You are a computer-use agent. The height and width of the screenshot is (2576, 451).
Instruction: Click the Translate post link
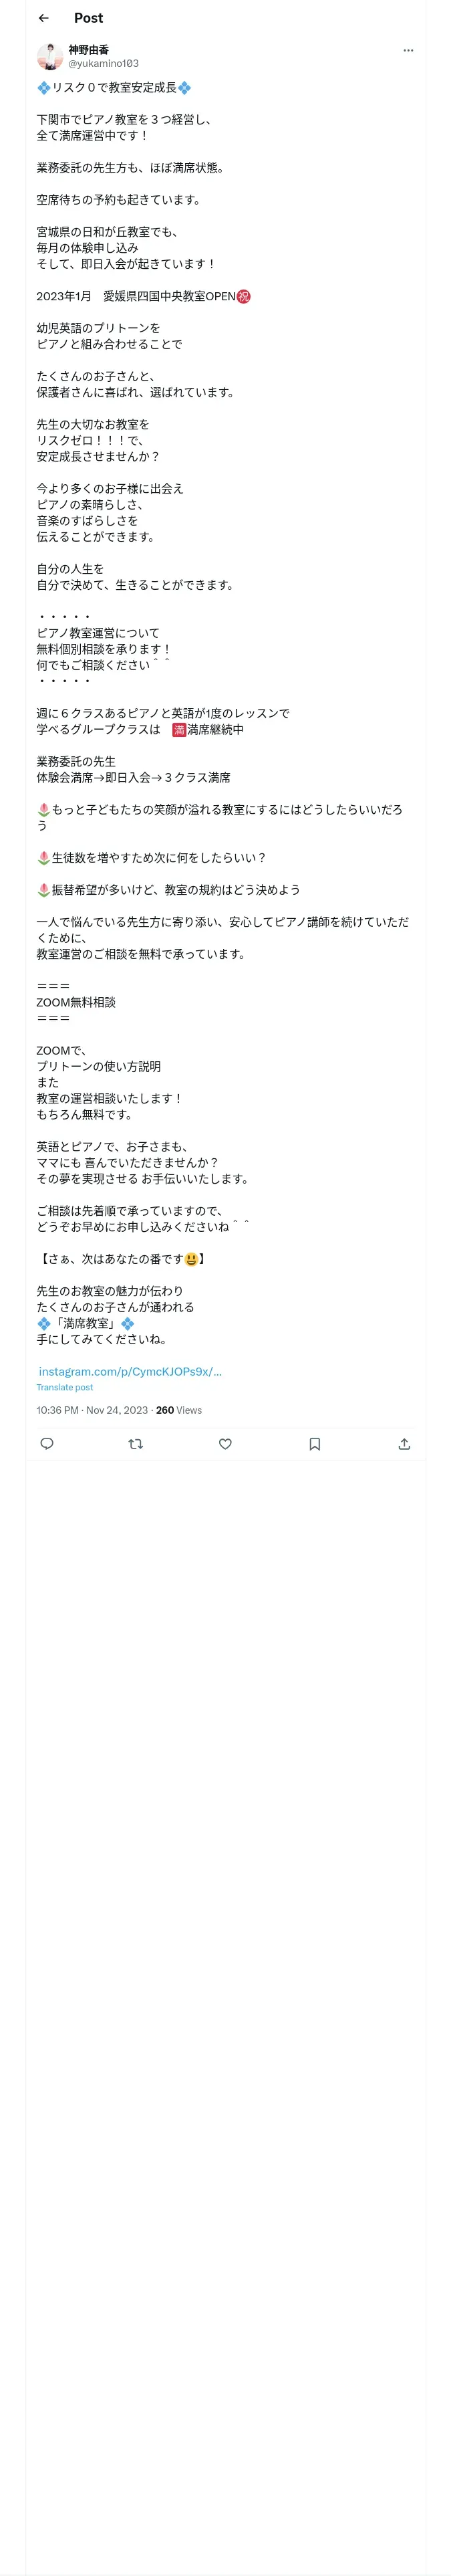tap(65, 1387)
